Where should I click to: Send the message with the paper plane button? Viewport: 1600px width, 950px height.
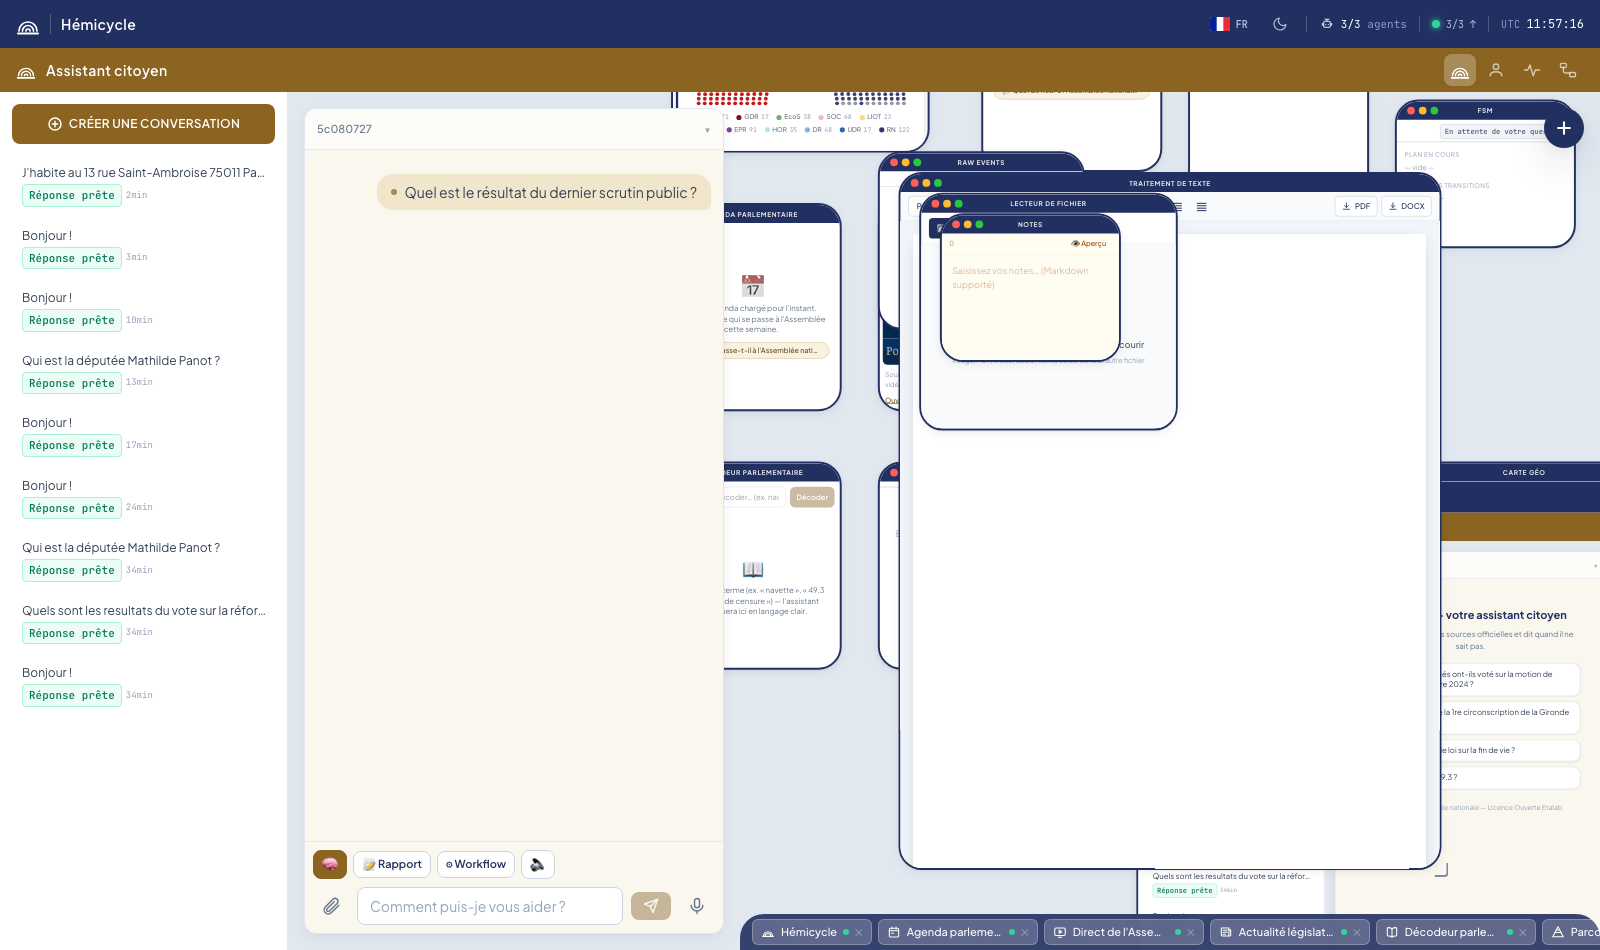[651, 906]
